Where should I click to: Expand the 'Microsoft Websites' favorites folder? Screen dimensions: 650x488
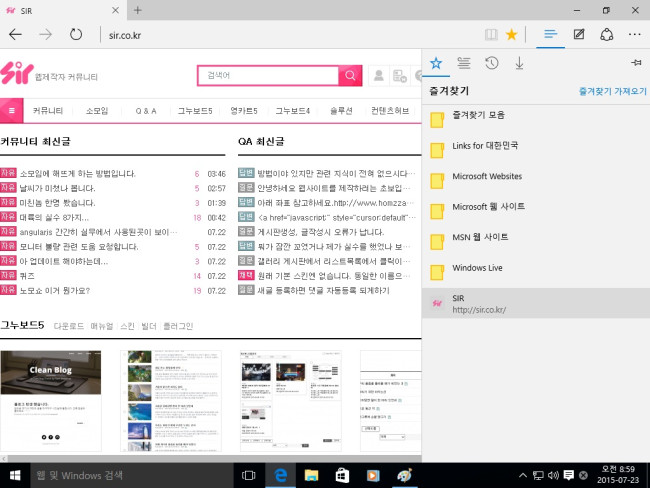coord(487,176)
